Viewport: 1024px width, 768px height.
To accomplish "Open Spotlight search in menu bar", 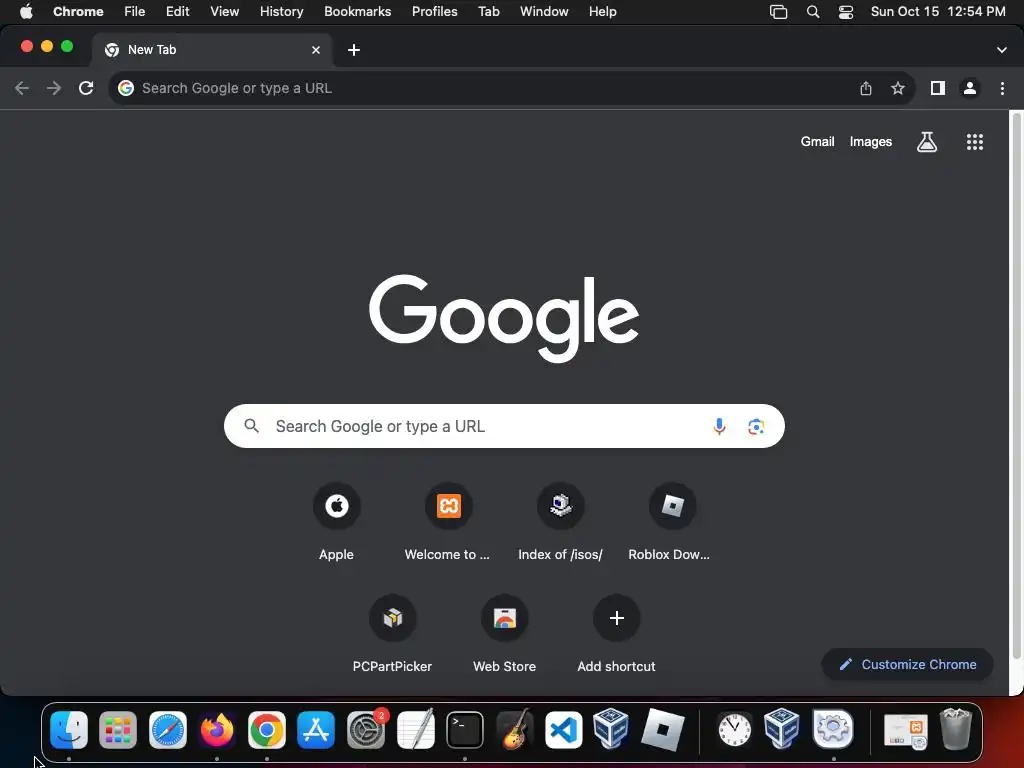I will pos(812,12).
